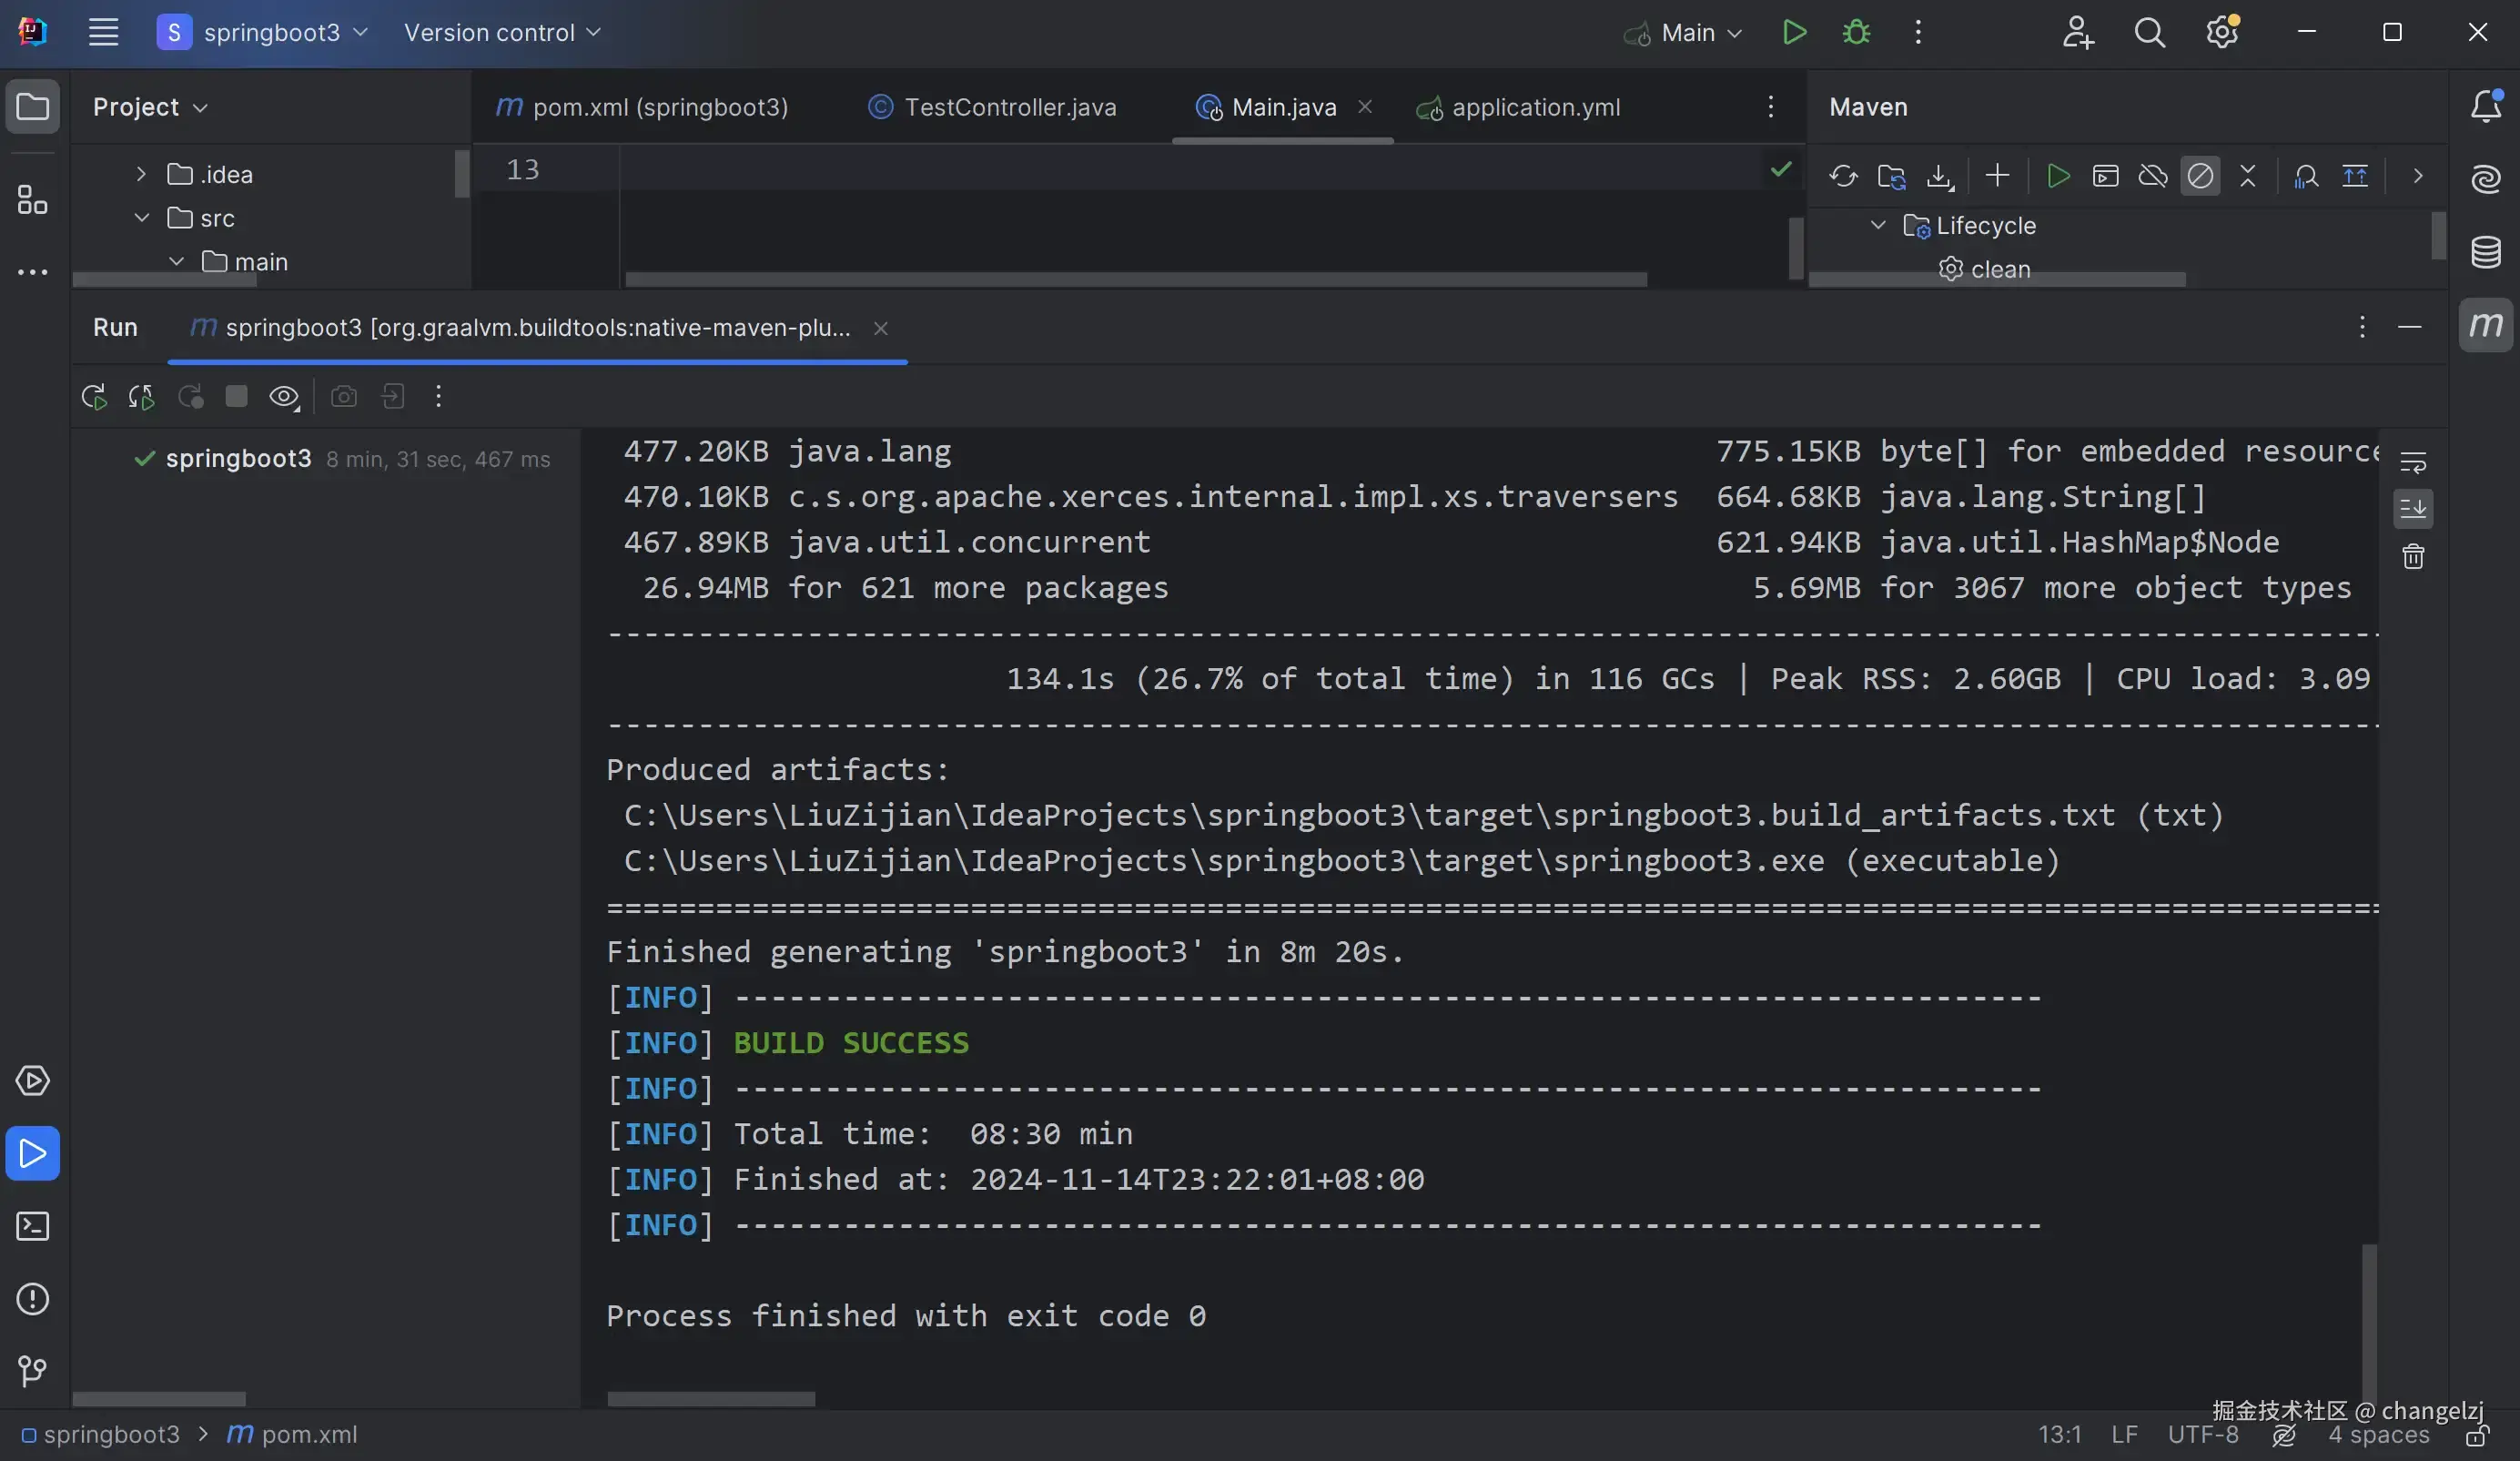
Task: Switch to the TestController.java tab
Action: pyautogui.click(x=1009, y=107)
